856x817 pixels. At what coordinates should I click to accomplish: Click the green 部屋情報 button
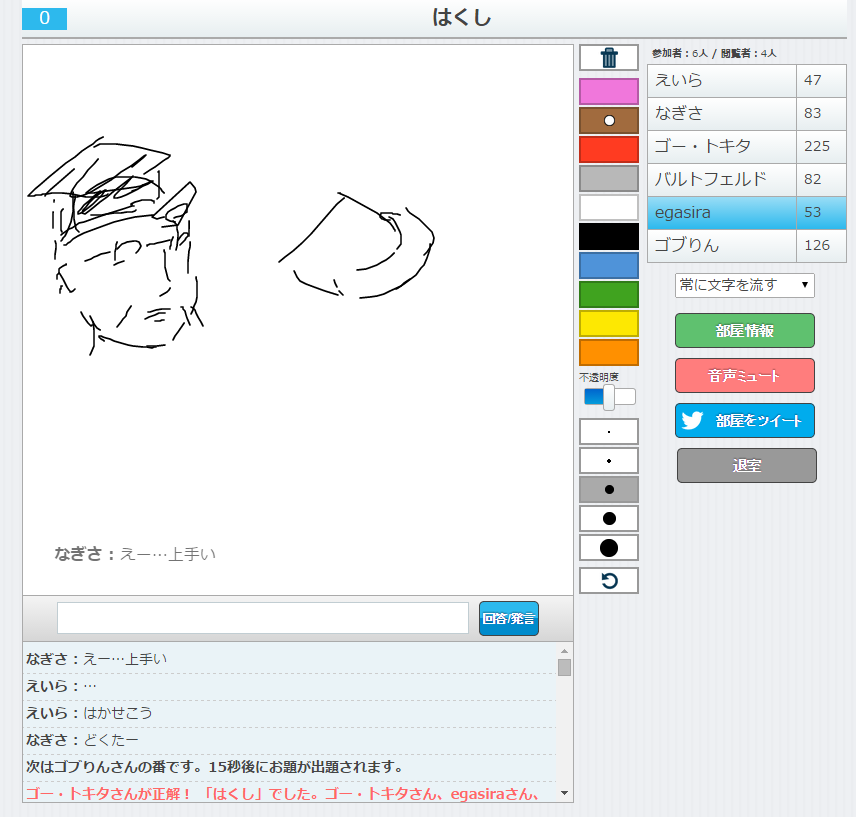pos(745,330)
